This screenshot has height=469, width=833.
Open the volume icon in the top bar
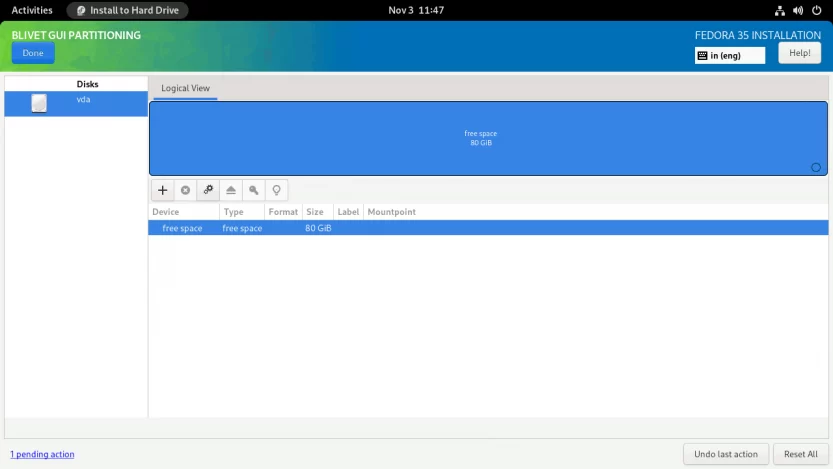point(797,10)
